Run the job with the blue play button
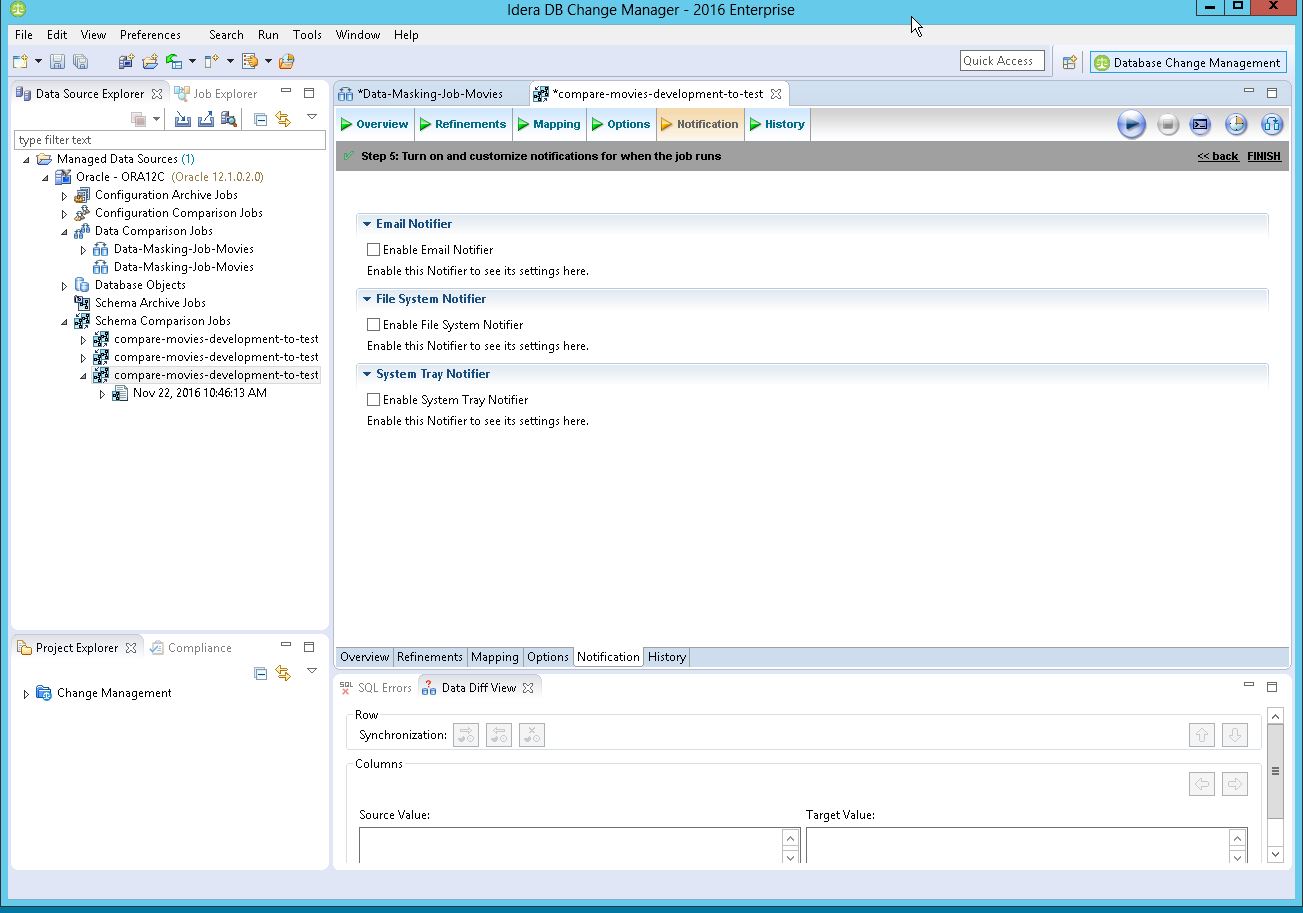Viewport: 1303px width, 913px height. click(1131, 125)
